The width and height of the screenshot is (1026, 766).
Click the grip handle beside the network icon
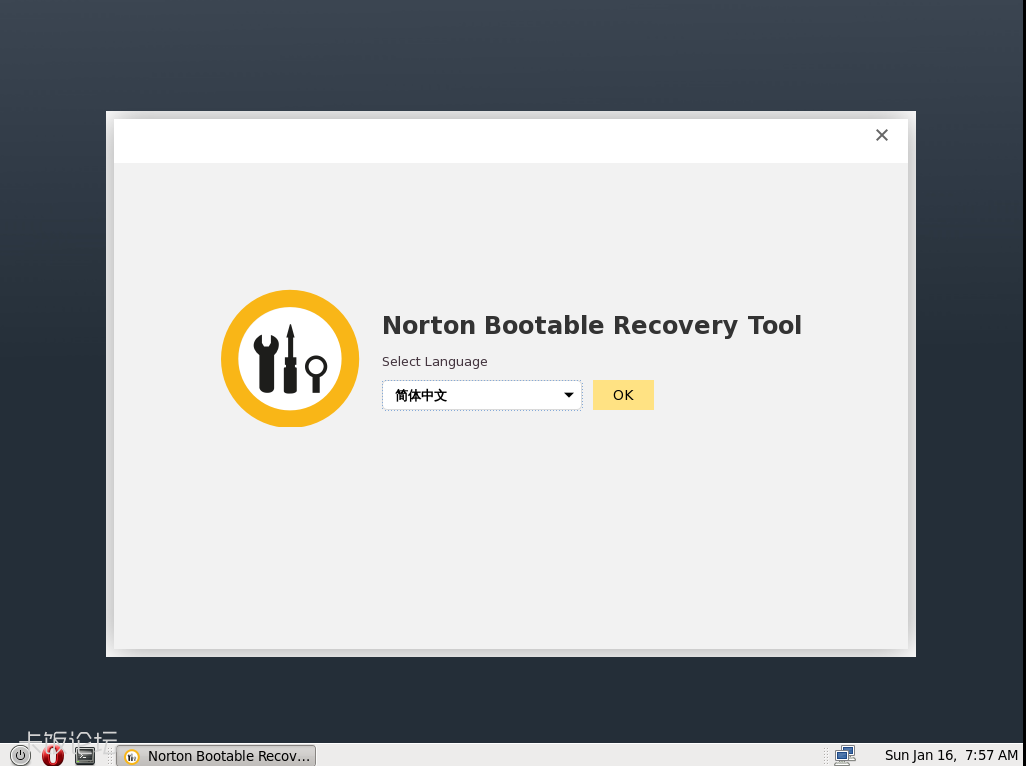point(824,755)
